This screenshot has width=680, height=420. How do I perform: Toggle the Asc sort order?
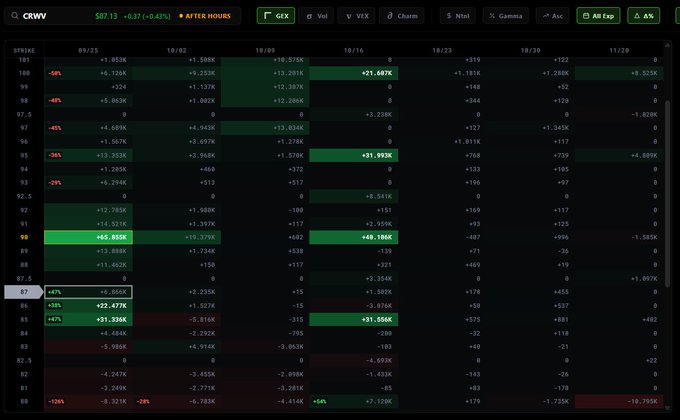coord(552,16)
